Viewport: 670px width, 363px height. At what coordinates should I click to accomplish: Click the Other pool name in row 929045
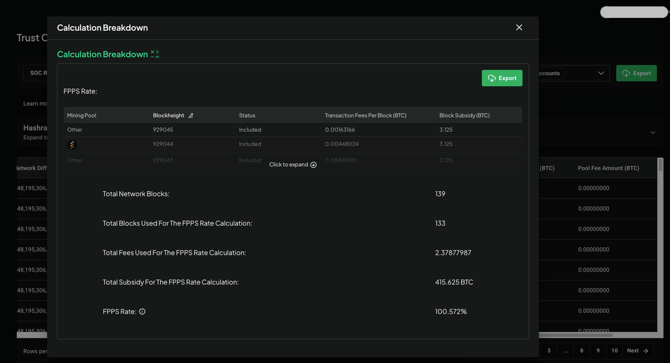(x=75, y=130)
